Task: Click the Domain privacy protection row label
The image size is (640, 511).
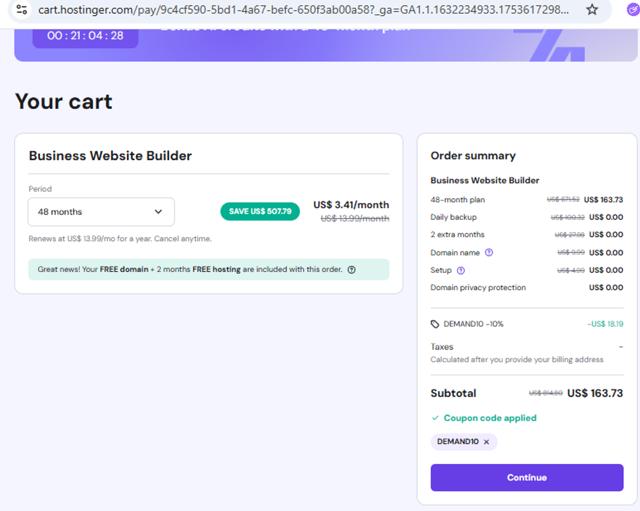Action: tap(478, 288)
